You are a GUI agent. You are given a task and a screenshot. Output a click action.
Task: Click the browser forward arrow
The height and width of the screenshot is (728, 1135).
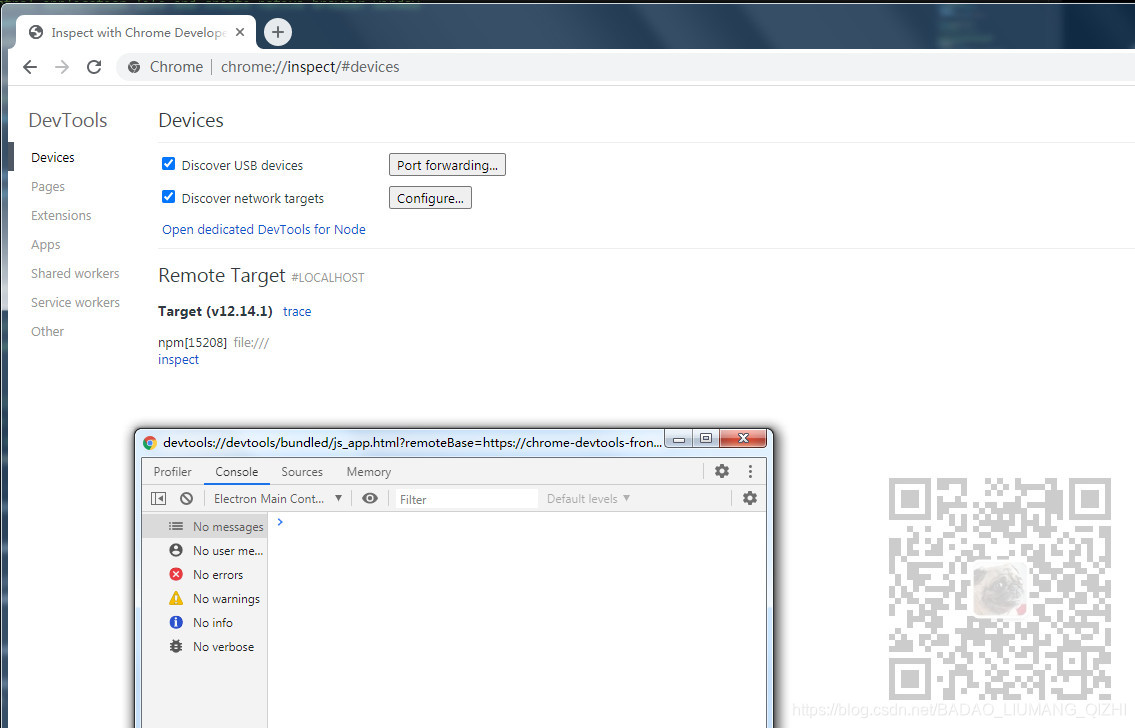click(x=62, y=67)
